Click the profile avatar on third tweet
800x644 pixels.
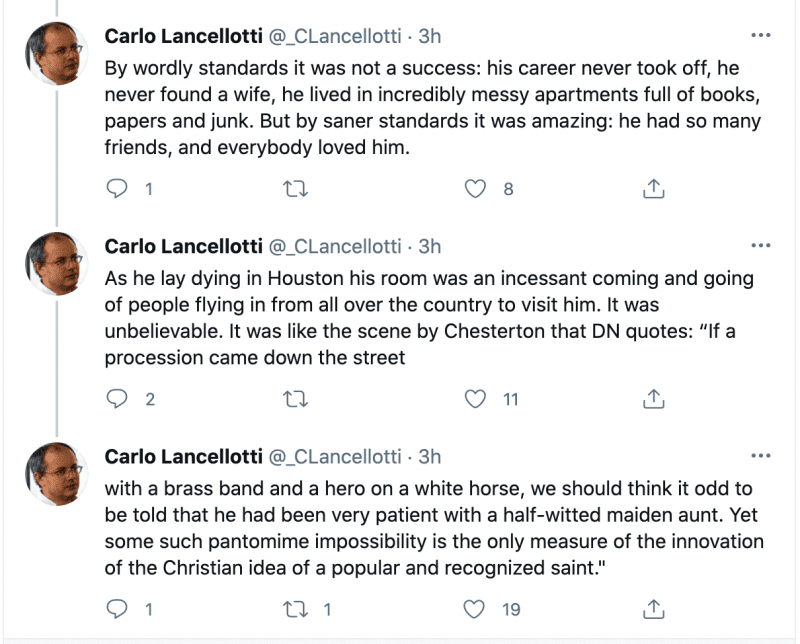tap(55, 472)
